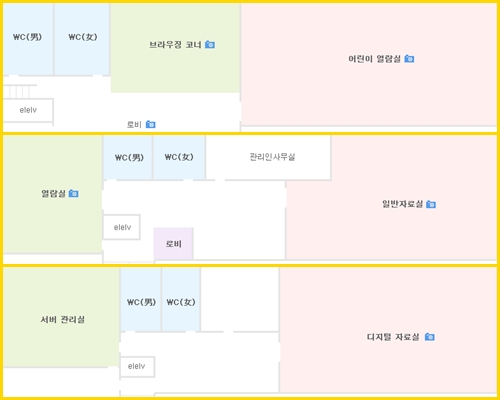Click the camera icon next to 일반자료실

(x=431, y=204)
